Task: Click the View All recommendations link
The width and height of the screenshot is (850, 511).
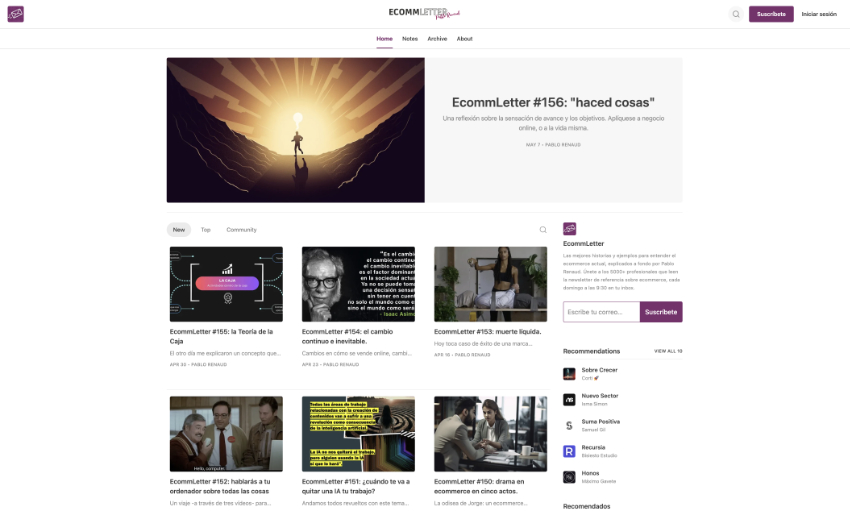Action: [668, 351]
